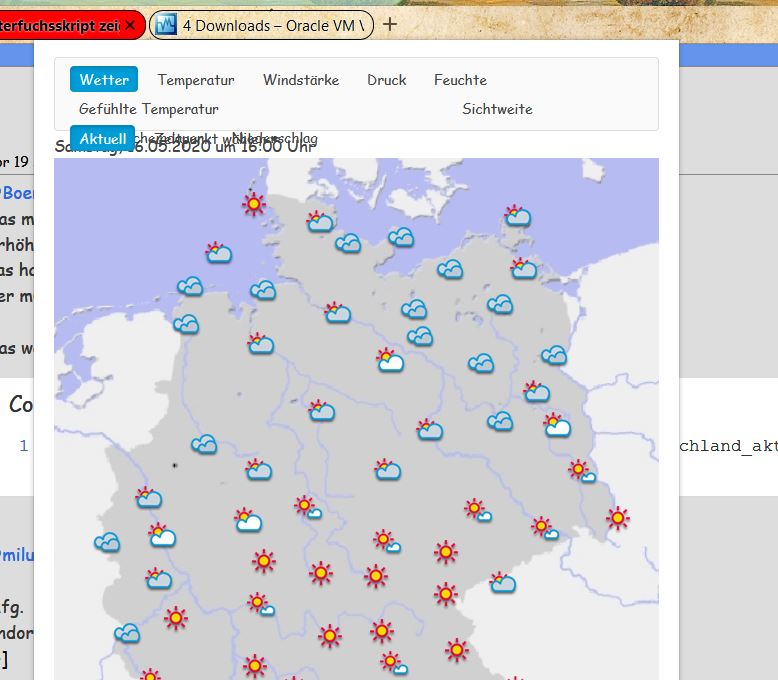778x680 pixels.
Task: Display the Sichtweite map
Action: coord(497,109)
